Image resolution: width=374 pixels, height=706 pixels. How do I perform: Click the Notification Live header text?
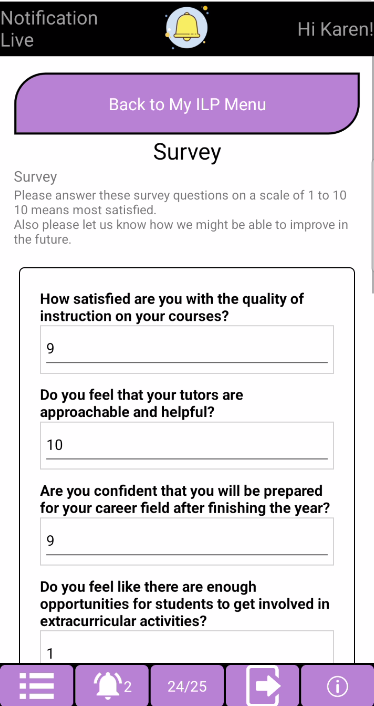pyautogui.click(x=49, y=28)
